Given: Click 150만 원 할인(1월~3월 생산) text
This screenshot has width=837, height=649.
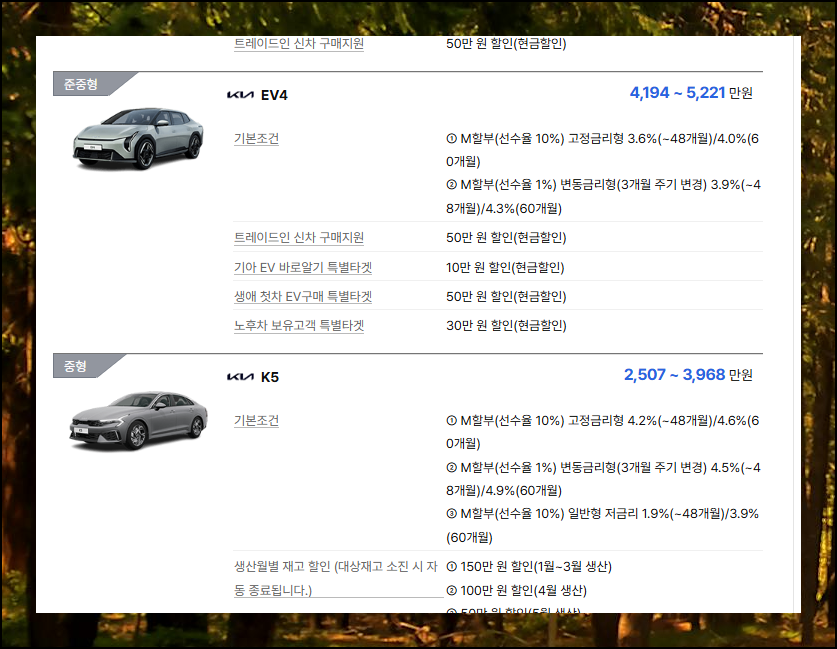Looking at the screenshot, I should (x=529, y=566).
